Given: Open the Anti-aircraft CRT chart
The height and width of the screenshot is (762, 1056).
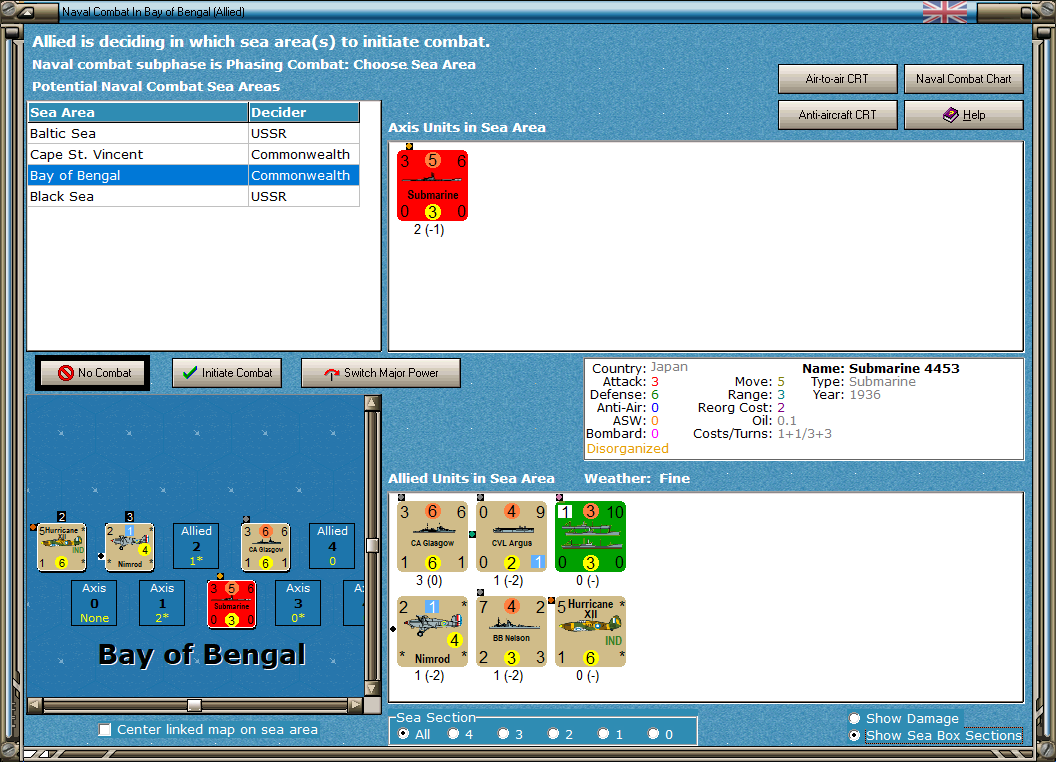Looking at the screenshot, I should (837, 115).
